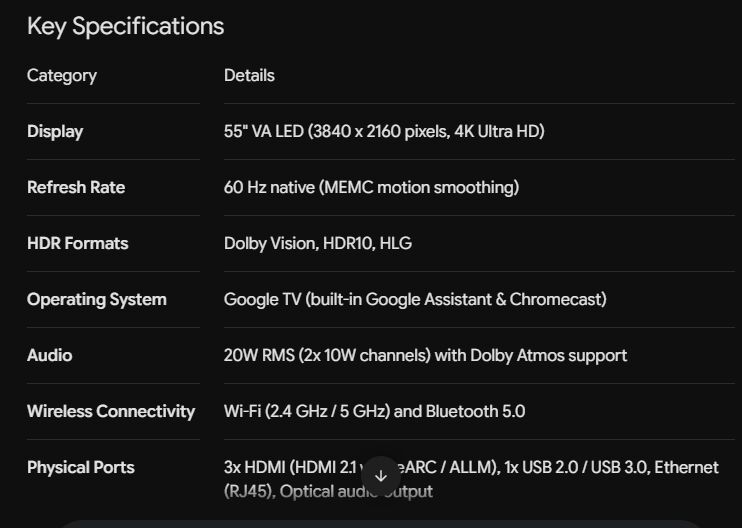The image size is (742, 528).
Task: Click the scroll-down arrow button
Action: [381, 476]
